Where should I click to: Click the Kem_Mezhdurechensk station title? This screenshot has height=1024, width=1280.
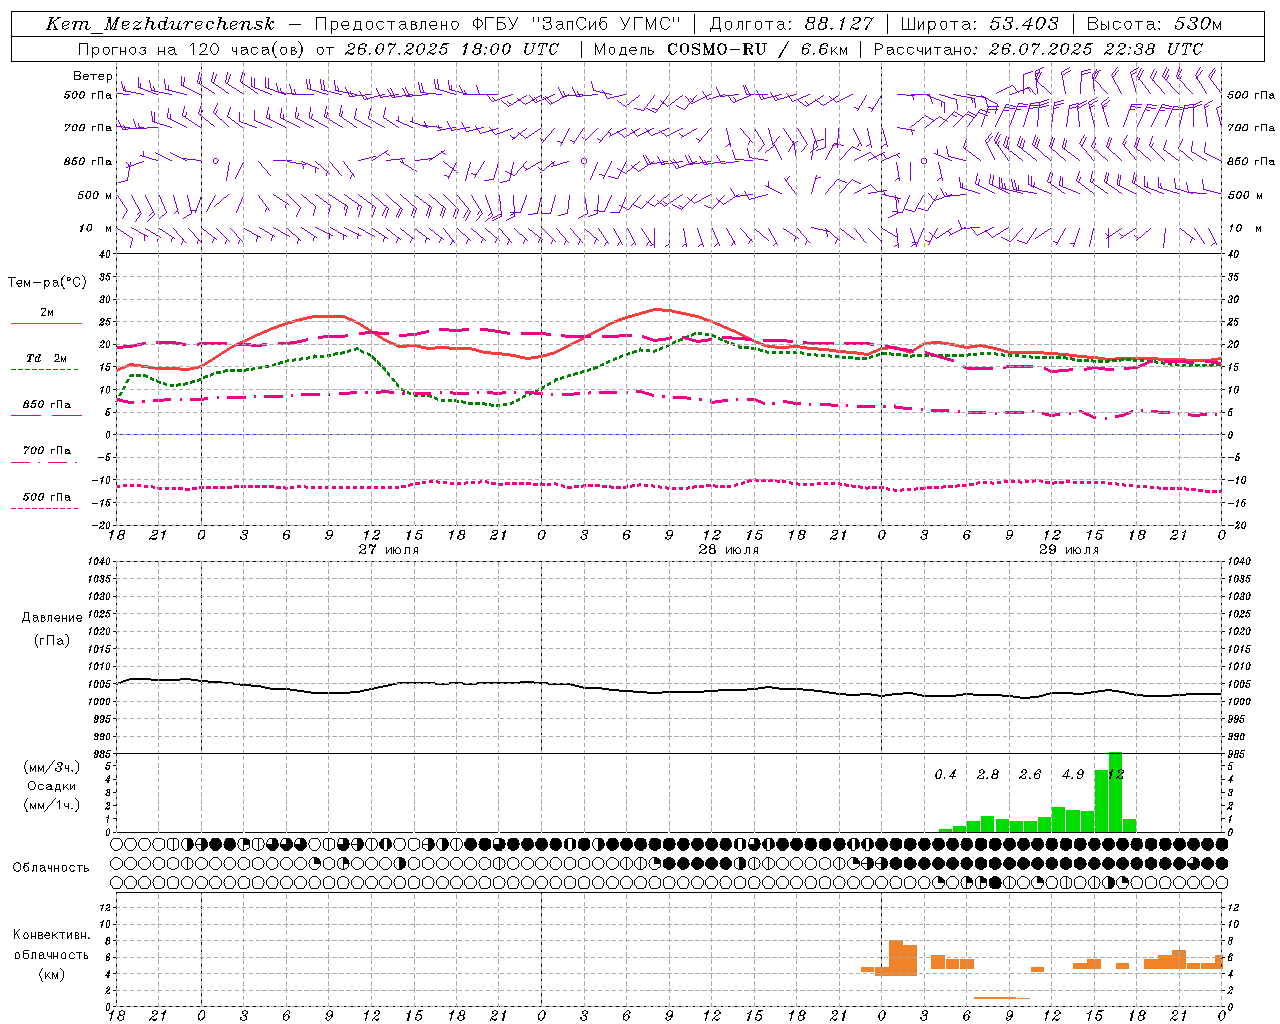coord(160,24)
